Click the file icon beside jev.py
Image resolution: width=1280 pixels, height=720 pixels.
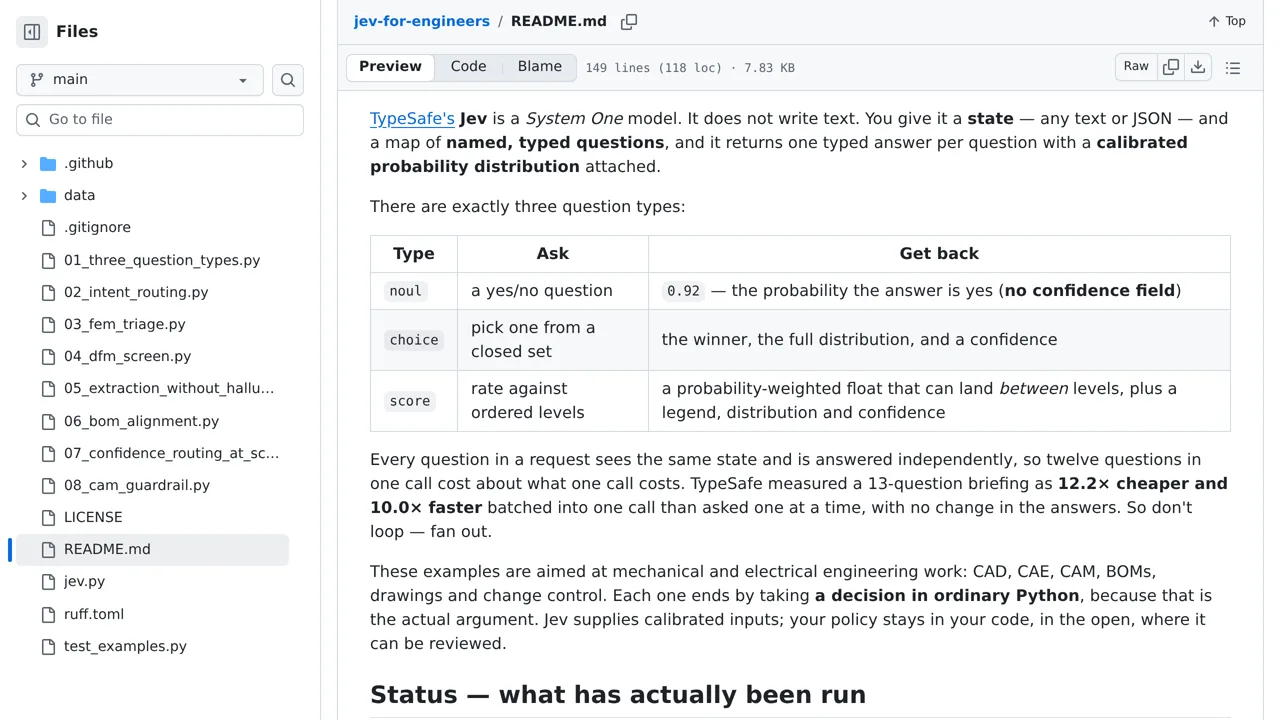48,581
